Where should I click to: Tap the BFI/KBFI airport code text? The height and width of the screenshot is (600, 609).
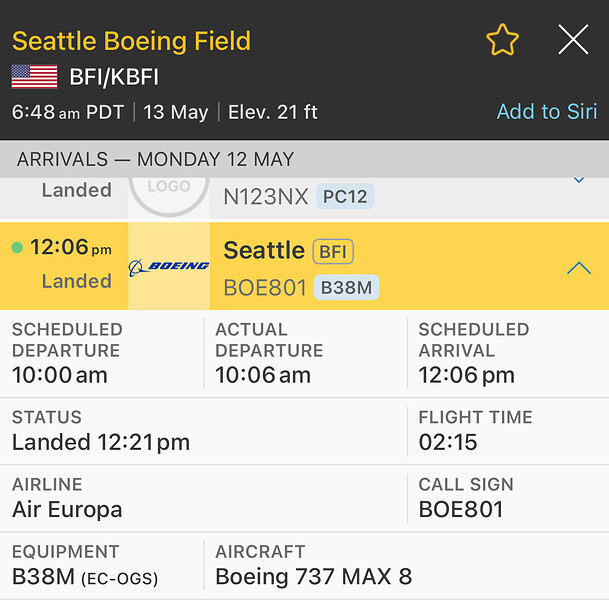[x=114, y=77]
